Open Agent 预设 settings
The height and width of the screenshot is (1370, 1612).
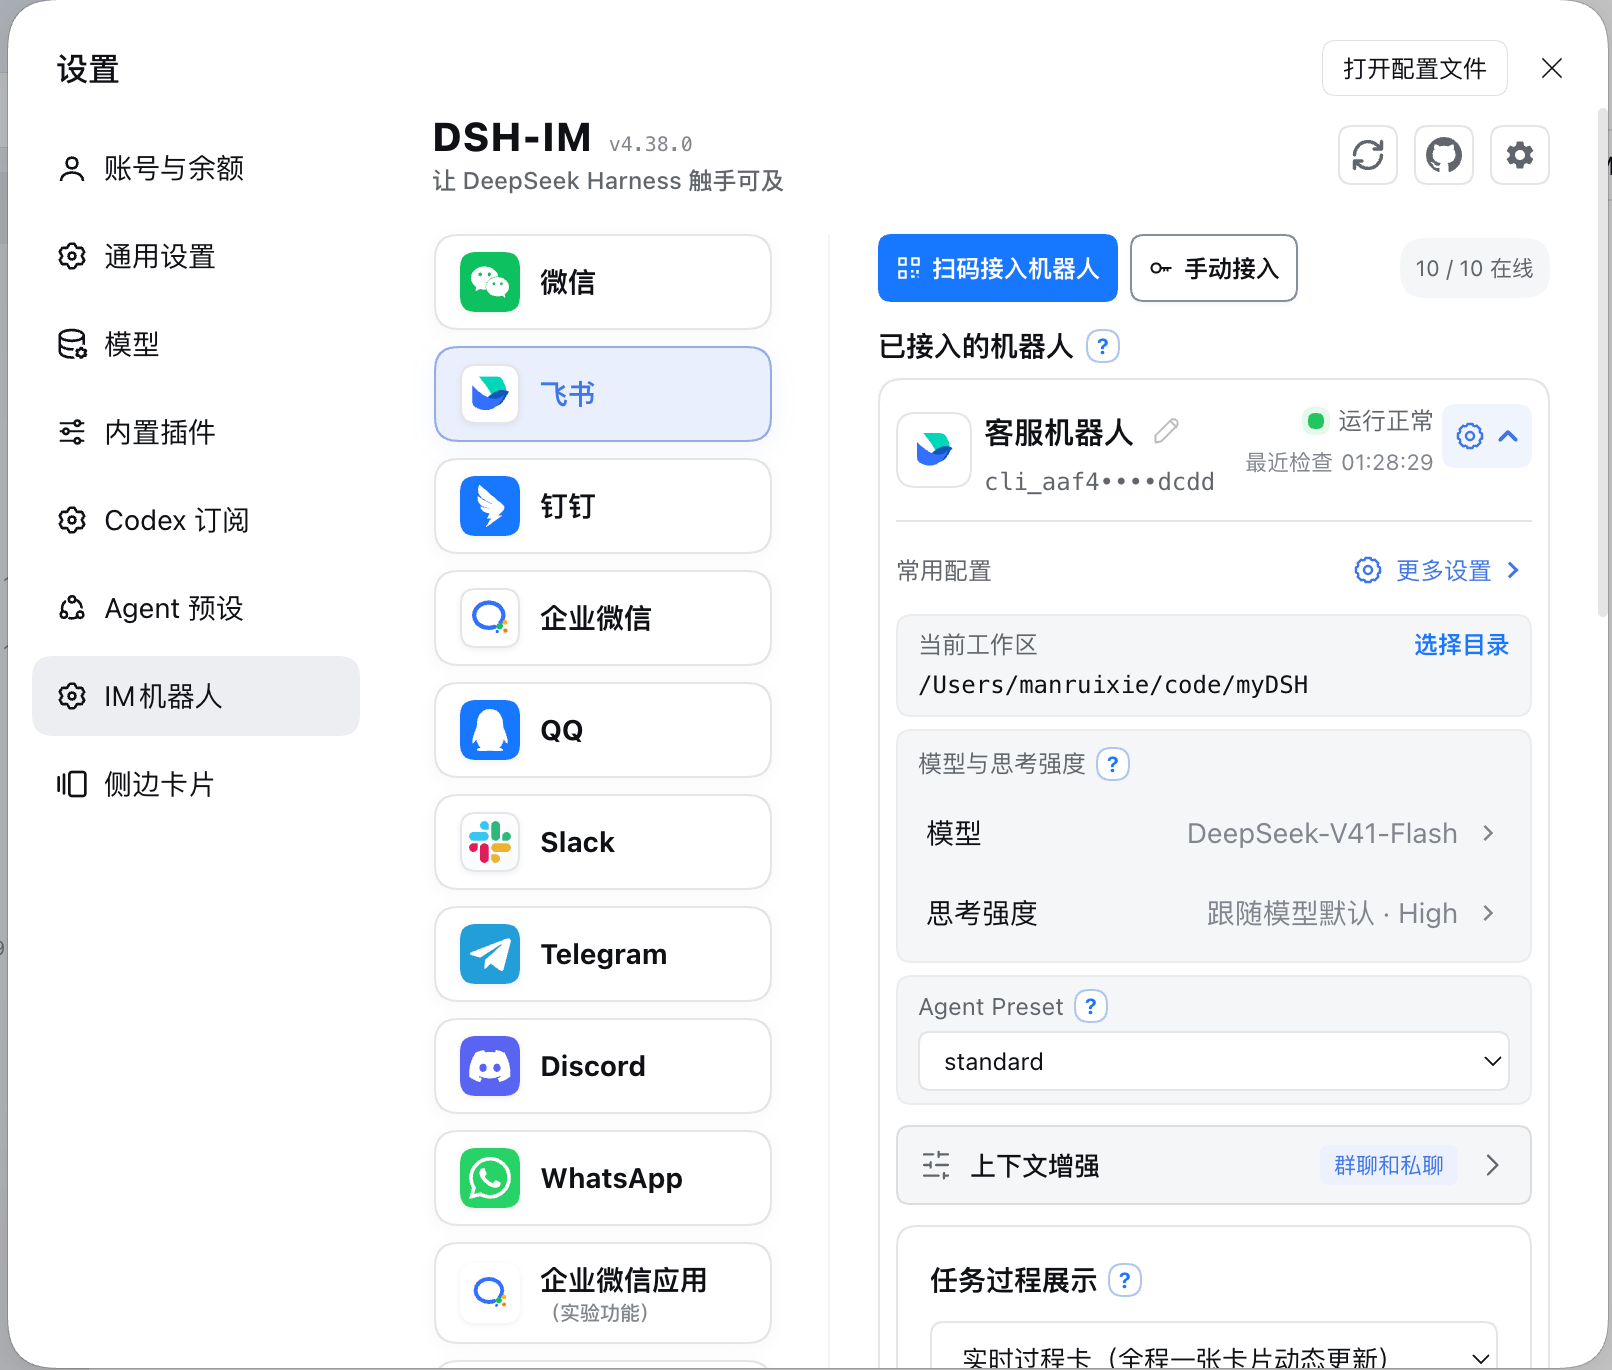[x=196, y=608]
